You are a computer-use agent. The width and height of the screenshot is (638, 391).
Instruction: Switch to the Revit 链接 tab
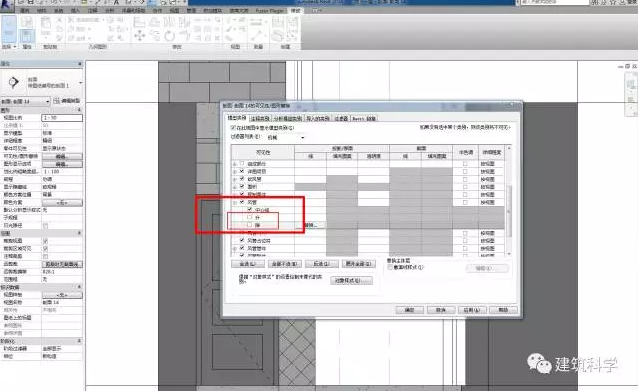point(364,118)
